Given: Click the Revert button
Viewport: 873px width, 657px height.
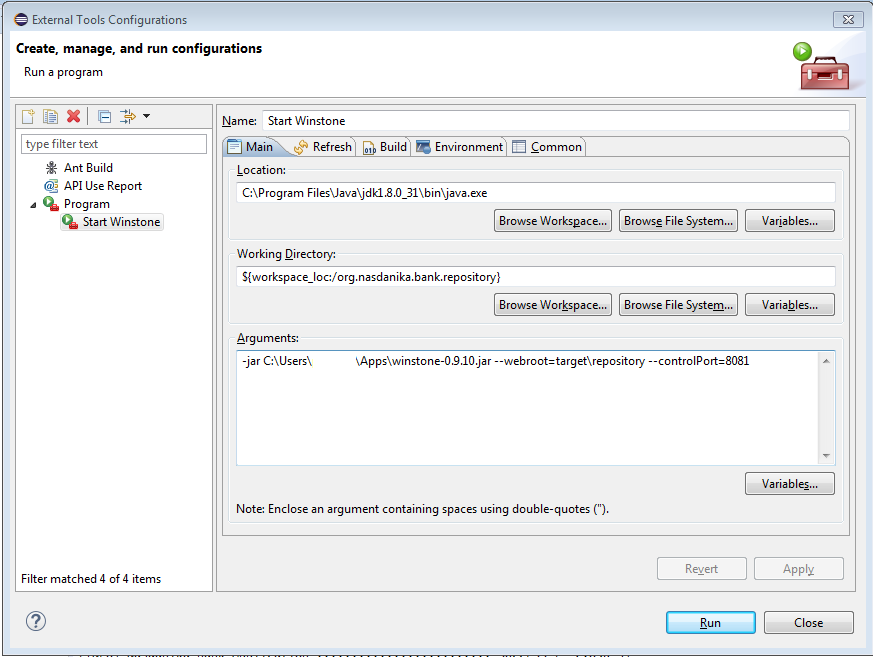Looking at the screenshot, I should [x=702, y=568].
